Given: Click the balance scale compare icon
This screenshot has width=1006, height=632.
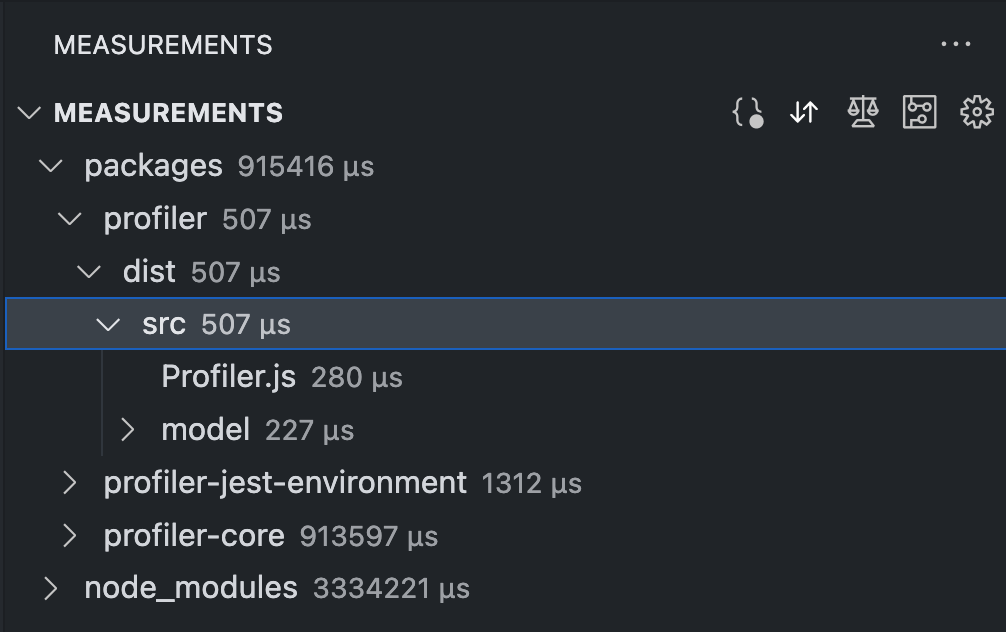Looking at the screenshot, I should [x=862, y=113].
